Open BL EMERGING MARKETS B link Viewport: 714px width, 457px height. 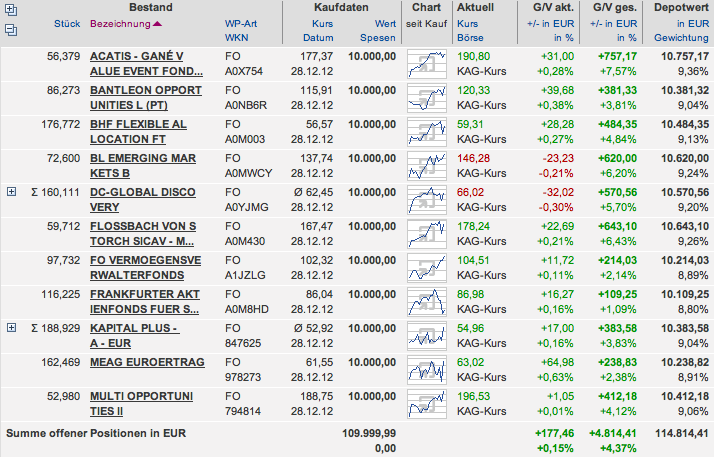pyautogui.click(x=143, y=166)
